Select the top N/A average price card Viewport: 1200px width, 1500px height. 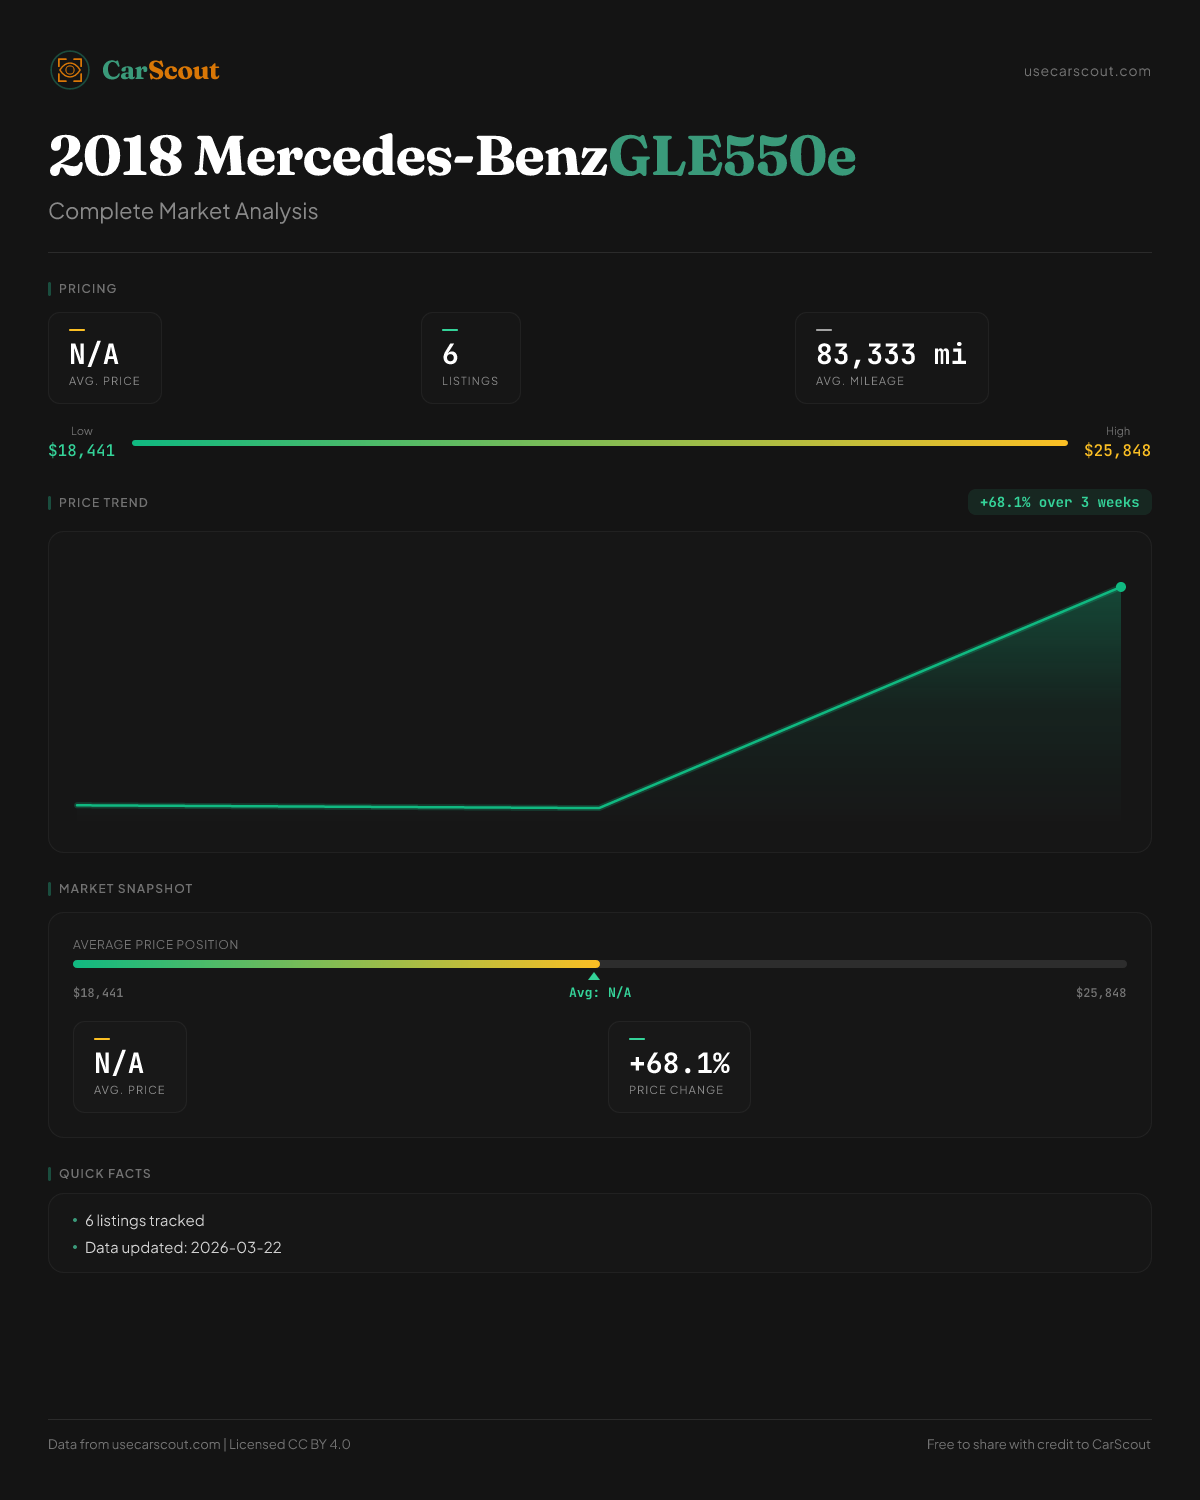coord(105,358)
